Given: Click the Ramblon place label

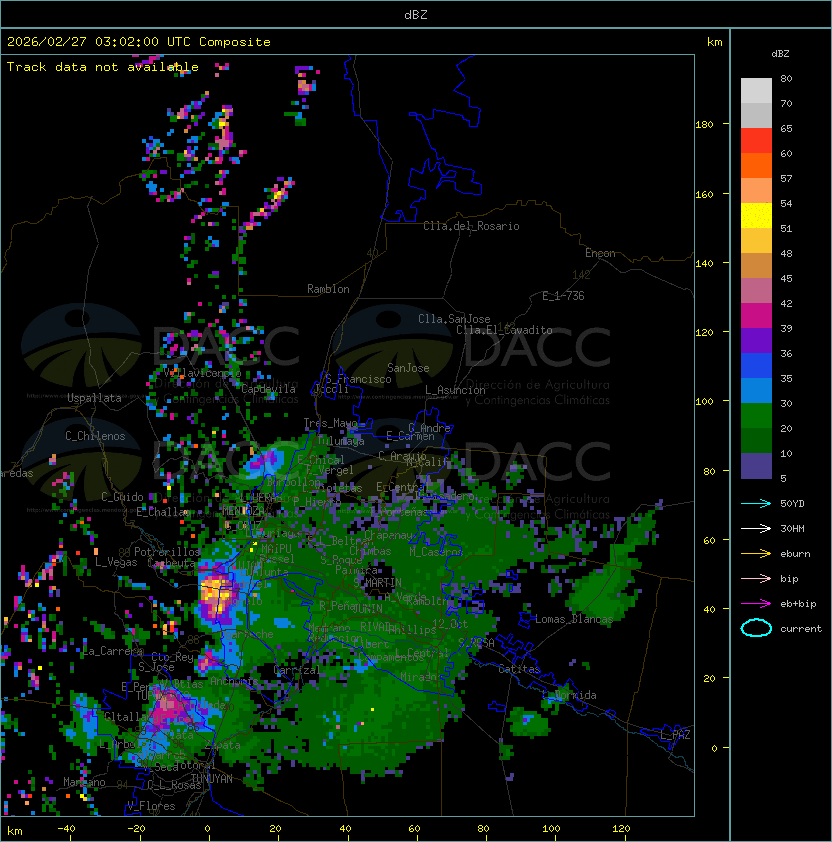Looking at the screenshot, I should point(328,289).
